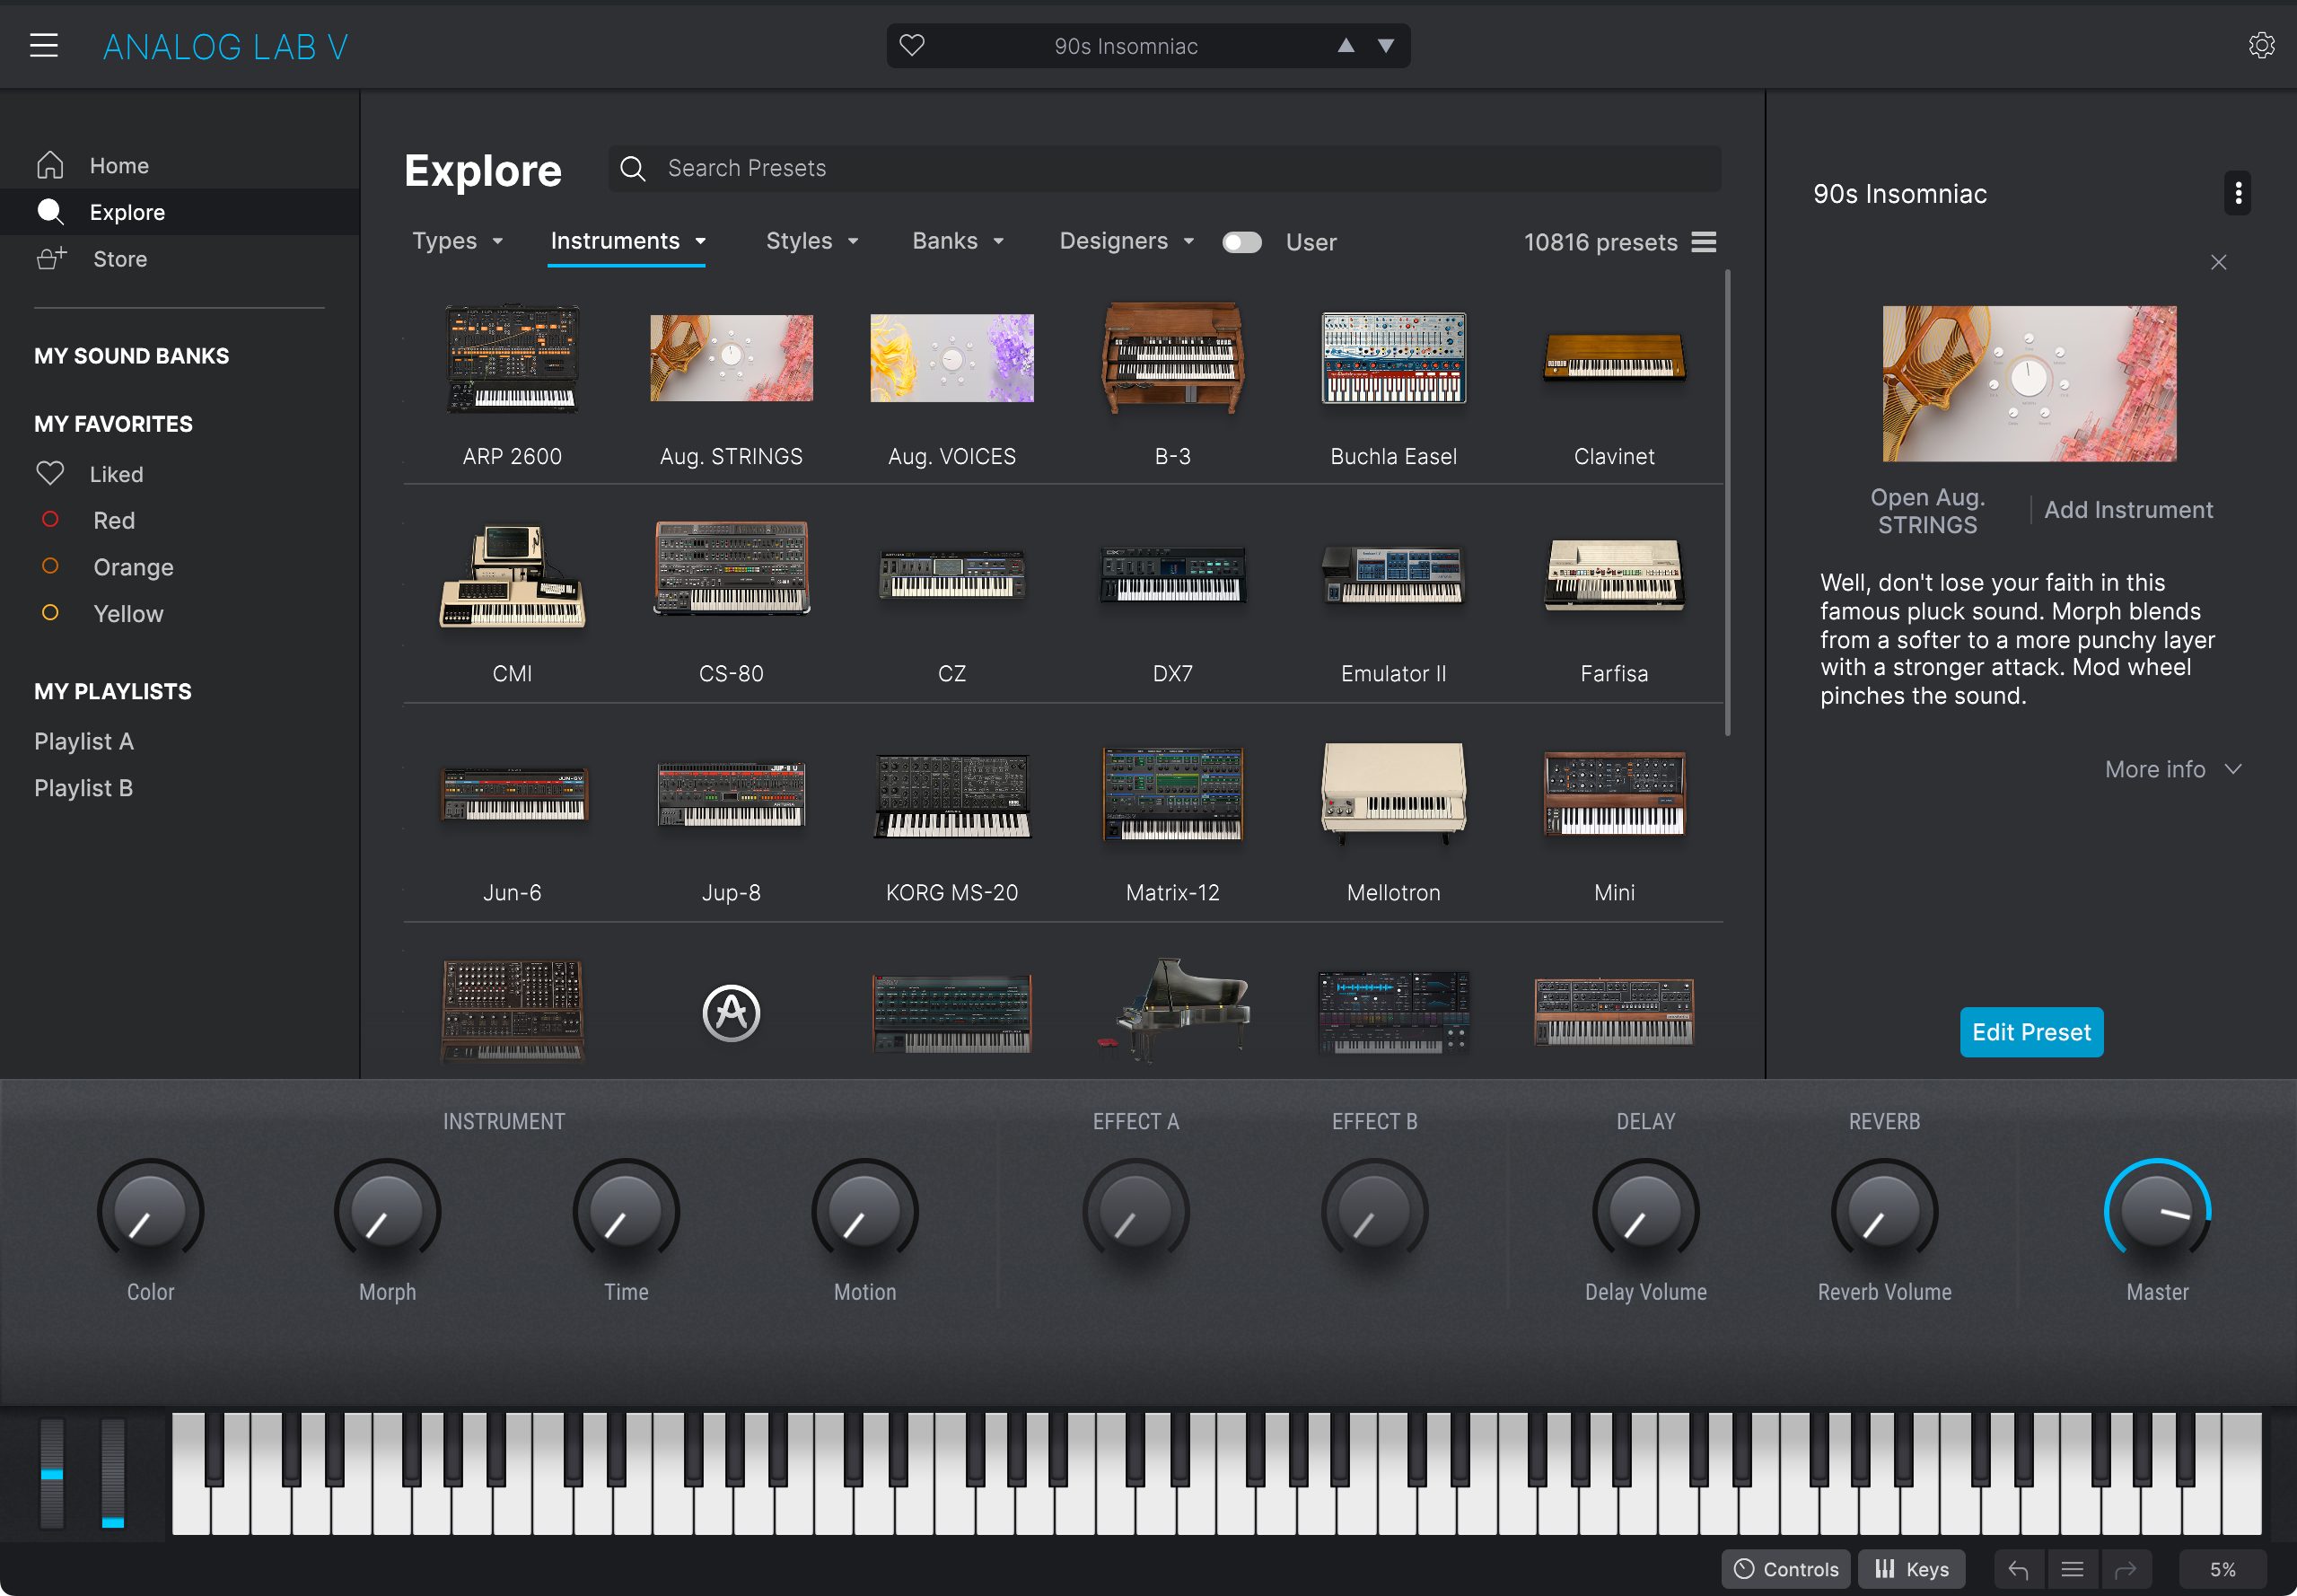Choose the ARP 2600 instrument
2297x1596 pixels.
[x=512, y=386]
